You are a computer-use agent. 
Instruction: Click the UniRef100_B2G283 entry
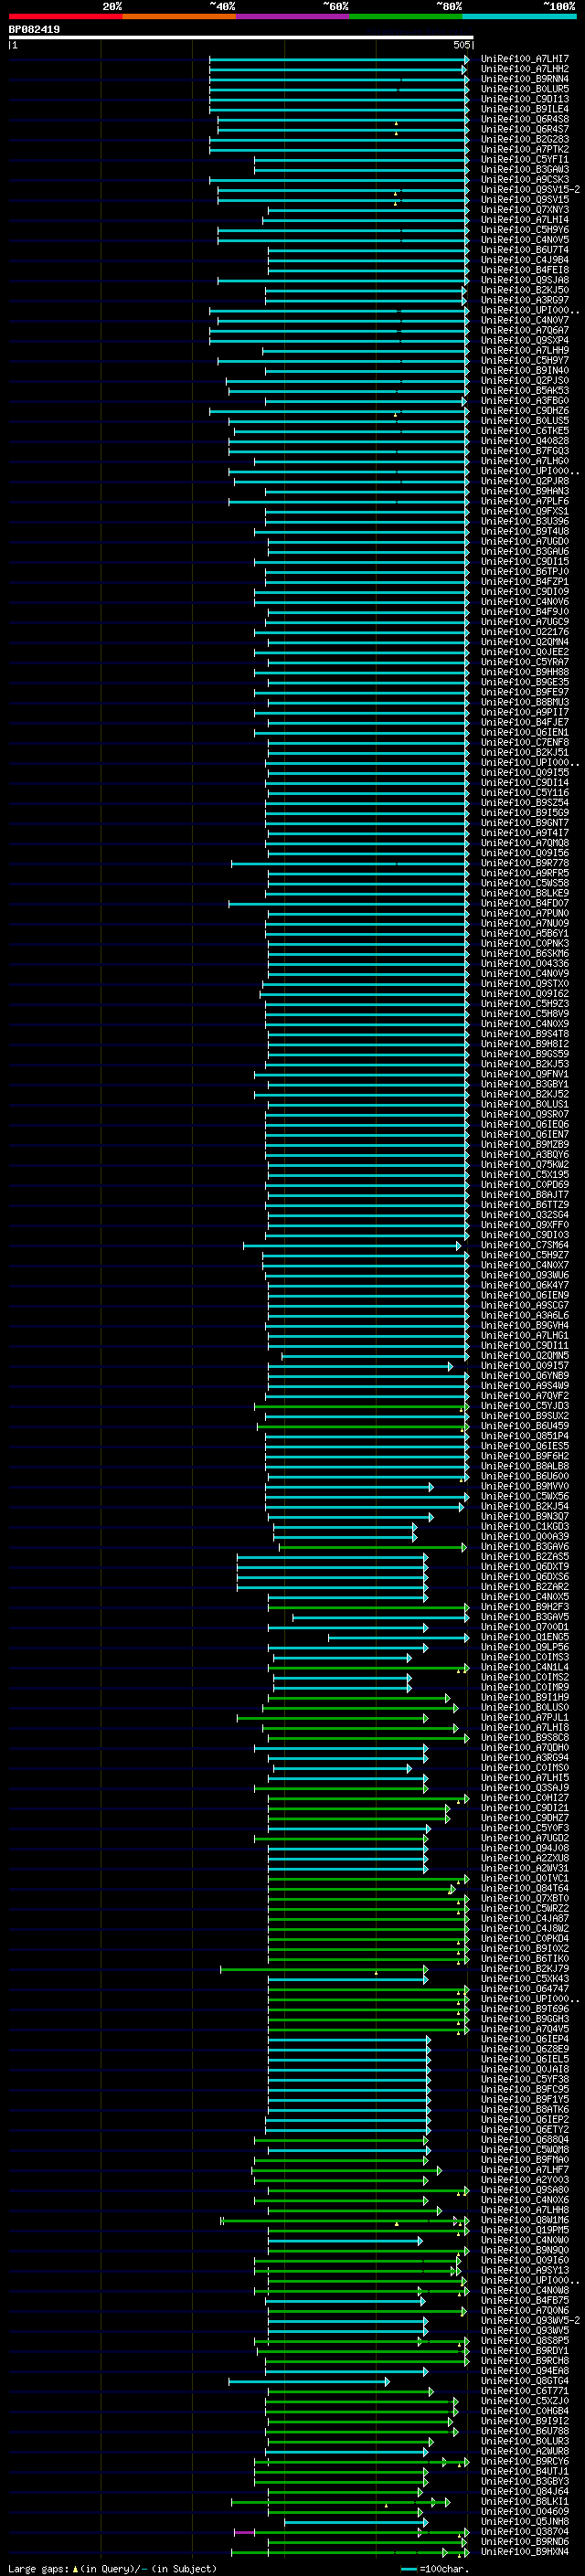(524, 139)
